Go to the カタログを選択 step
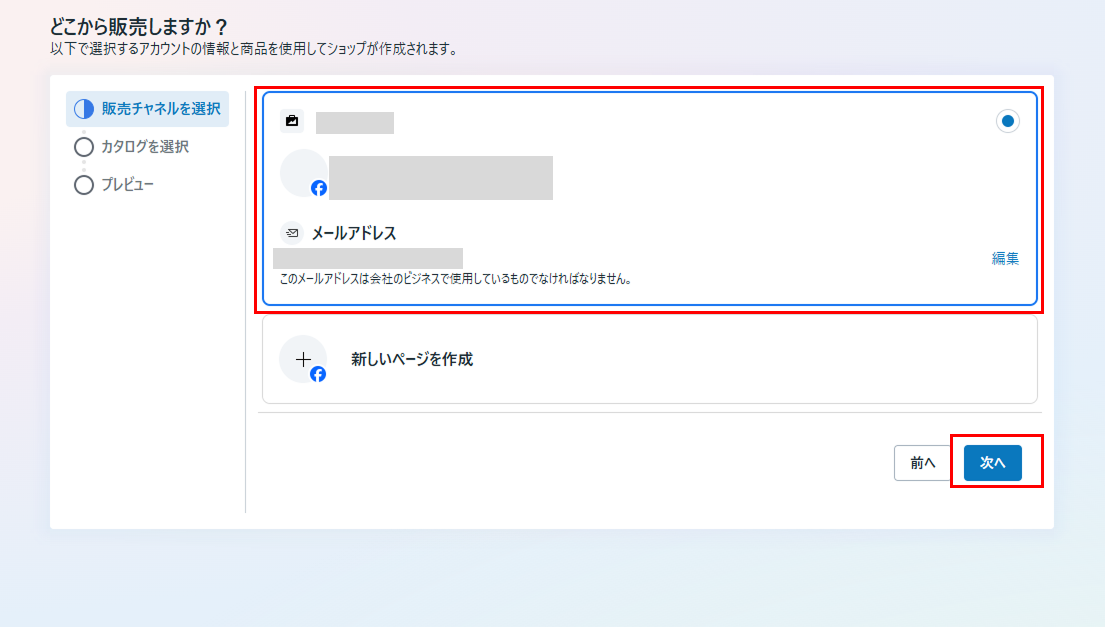 [145, 147]
